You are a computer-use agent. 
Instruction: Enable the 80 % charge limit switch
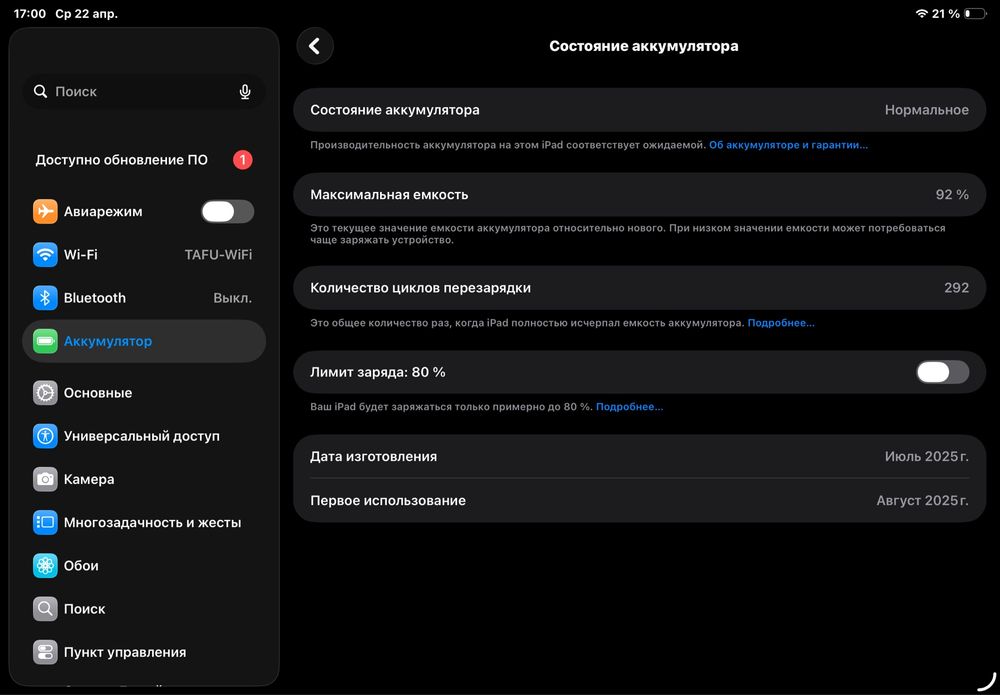(x=943, y=372)
